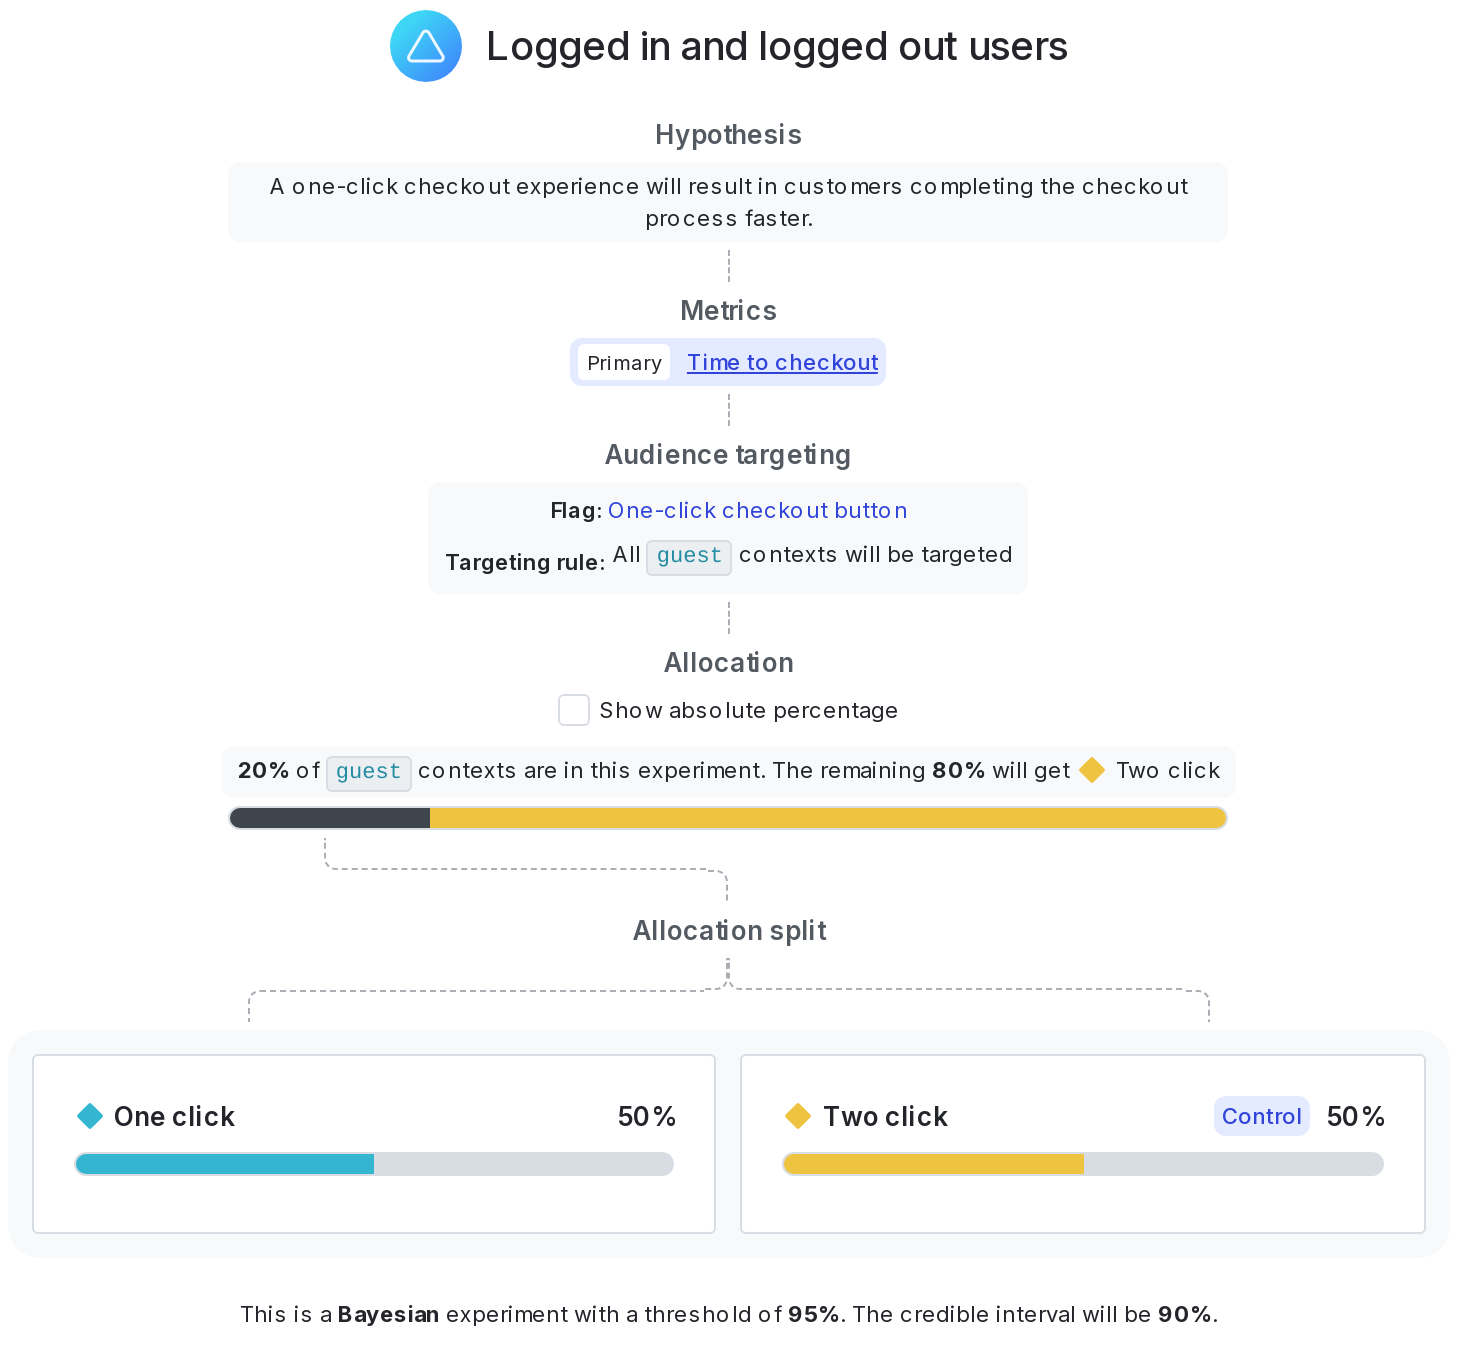Image resolution: width=1458 pixels, height=1358 pixels.
Task: Click the guest tag in targeting rule
Action: (x=689, y=556)
